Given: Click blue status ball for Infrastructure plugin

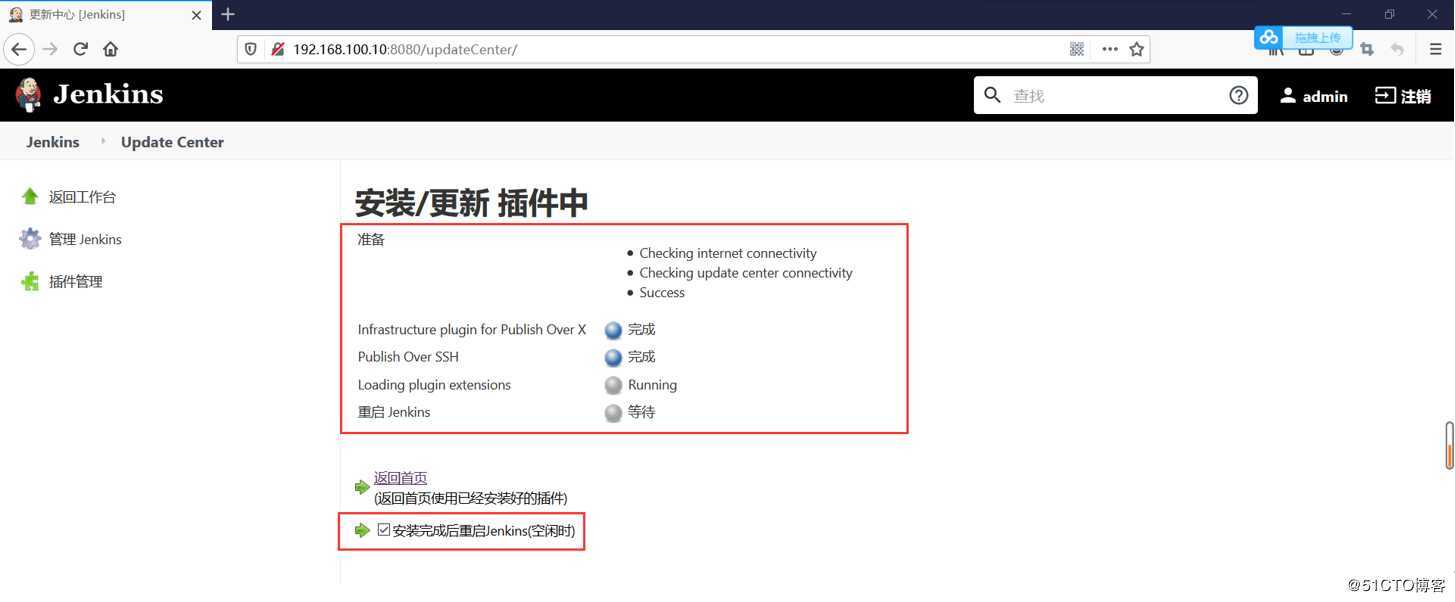Looking at the screenshot, I should click(613, 330).
